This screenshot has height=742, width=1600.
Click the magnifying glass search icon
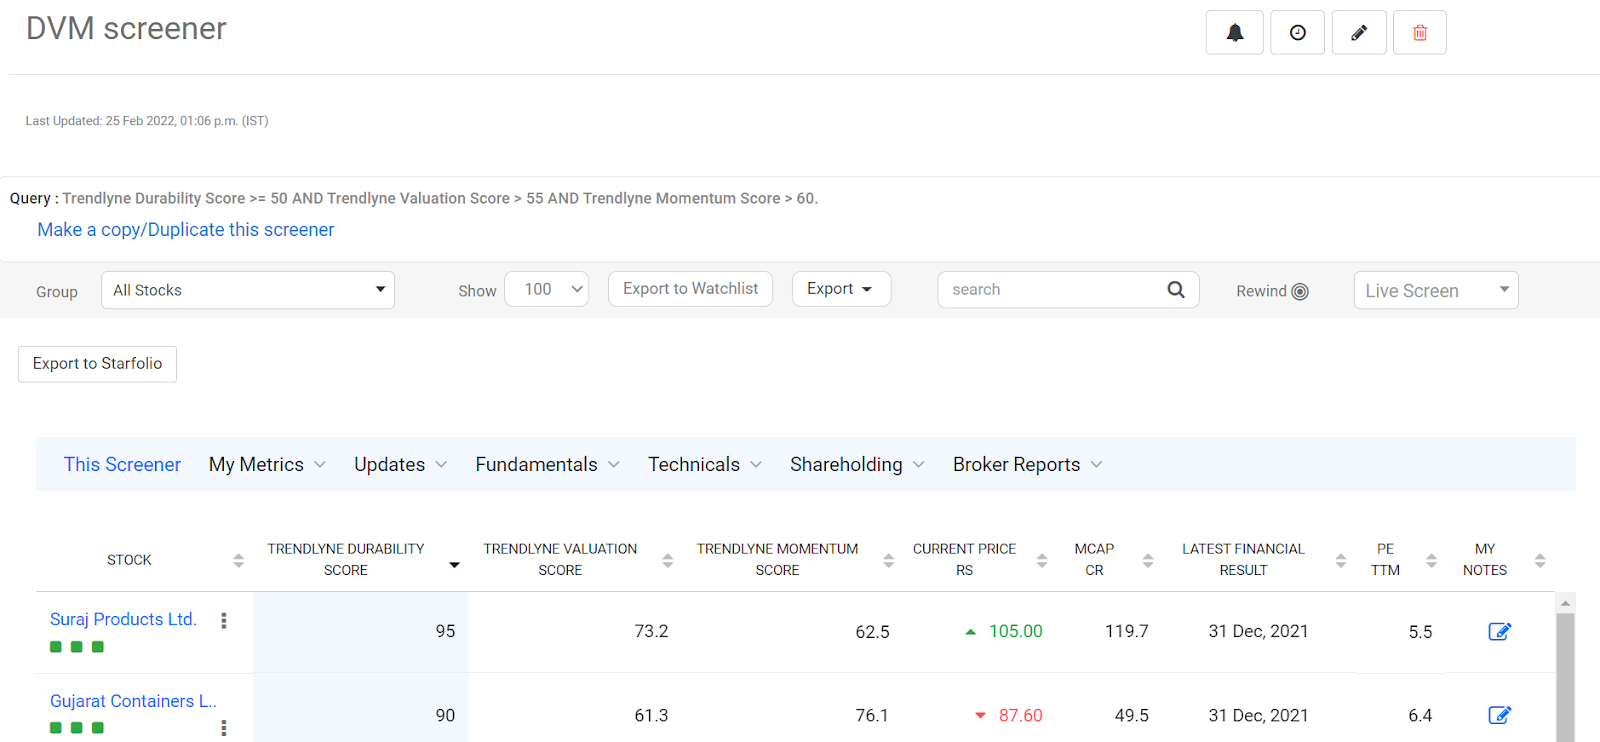click(x=1176, y=289)
